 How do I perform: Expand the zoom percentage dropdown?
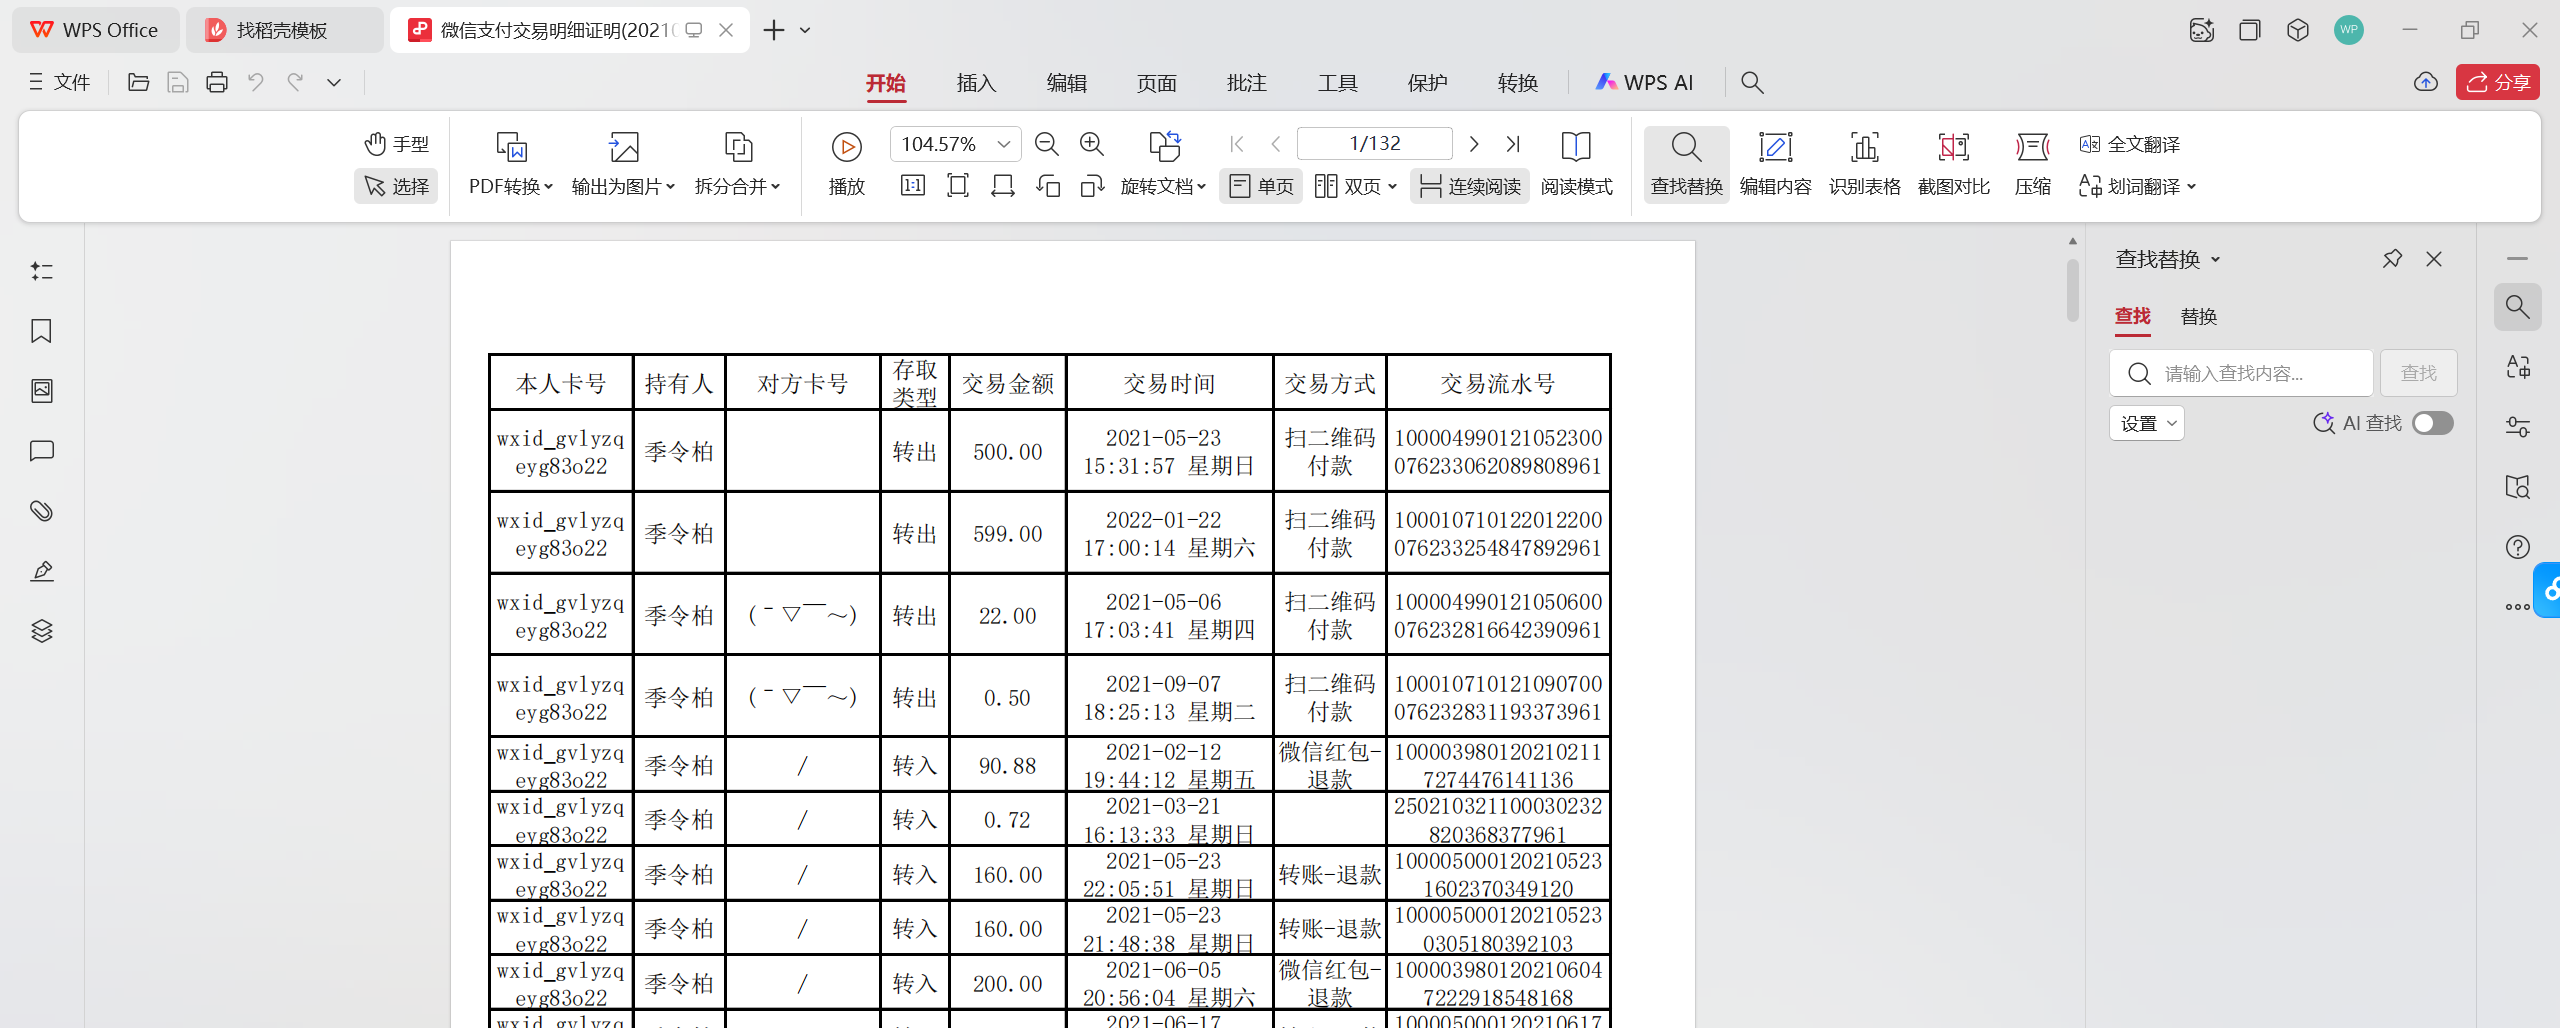1004,144
